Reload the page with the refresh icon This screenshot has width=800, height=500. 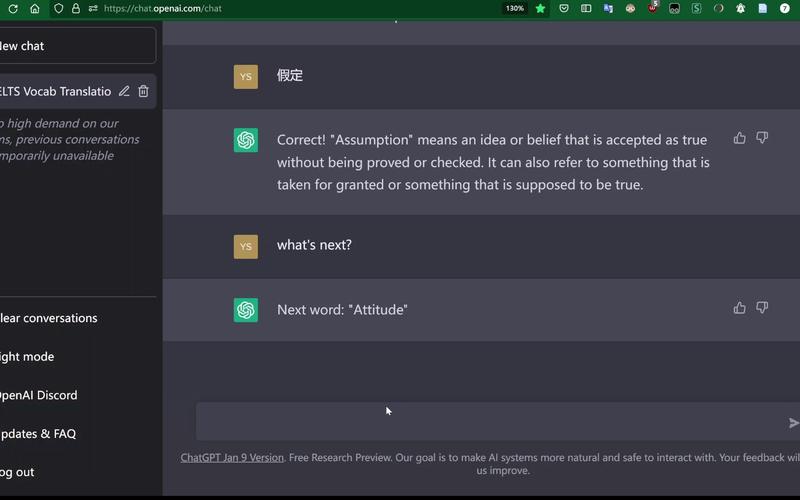[x=13, y=9]
